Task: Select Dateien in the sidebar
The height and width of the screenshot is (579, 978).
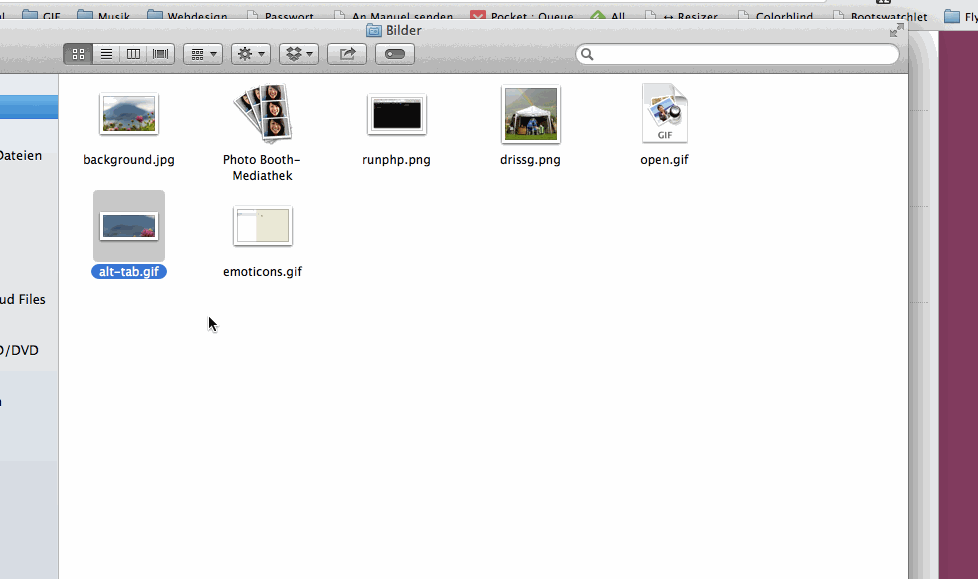Action: [x=22, y=155]
